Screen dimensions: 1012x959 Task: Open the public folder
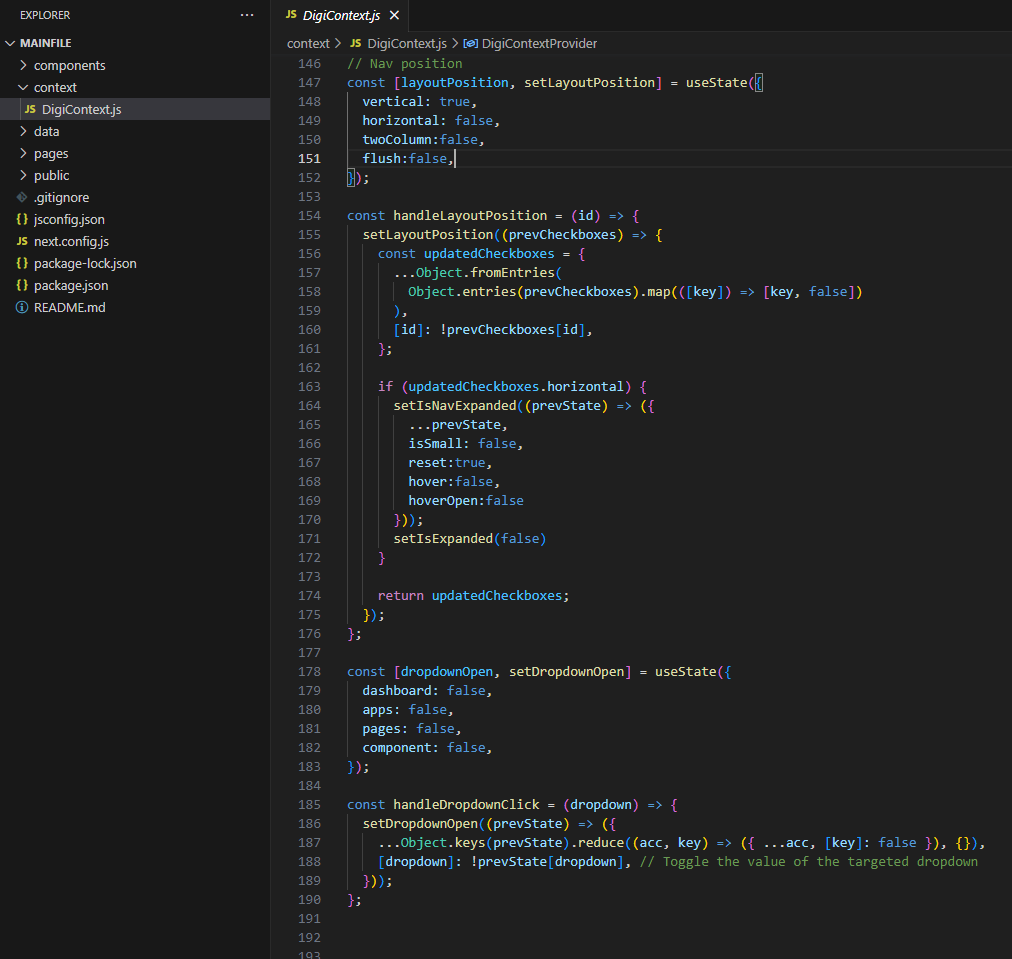point(51,176)
